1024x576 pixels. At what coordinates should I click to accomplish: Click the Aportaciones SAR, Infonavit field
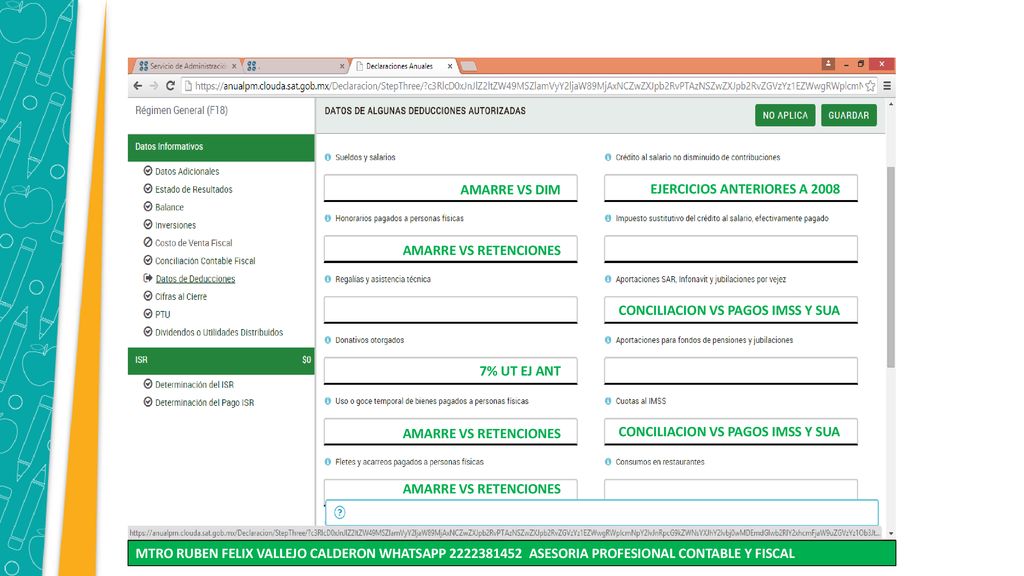pos(731,310)
